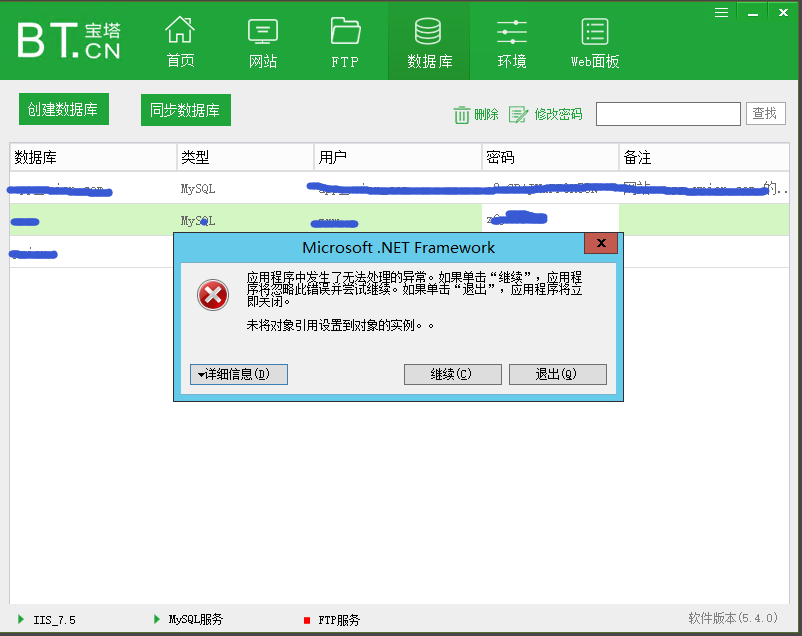Click the BT.CN 宝塔 logo

69,40
